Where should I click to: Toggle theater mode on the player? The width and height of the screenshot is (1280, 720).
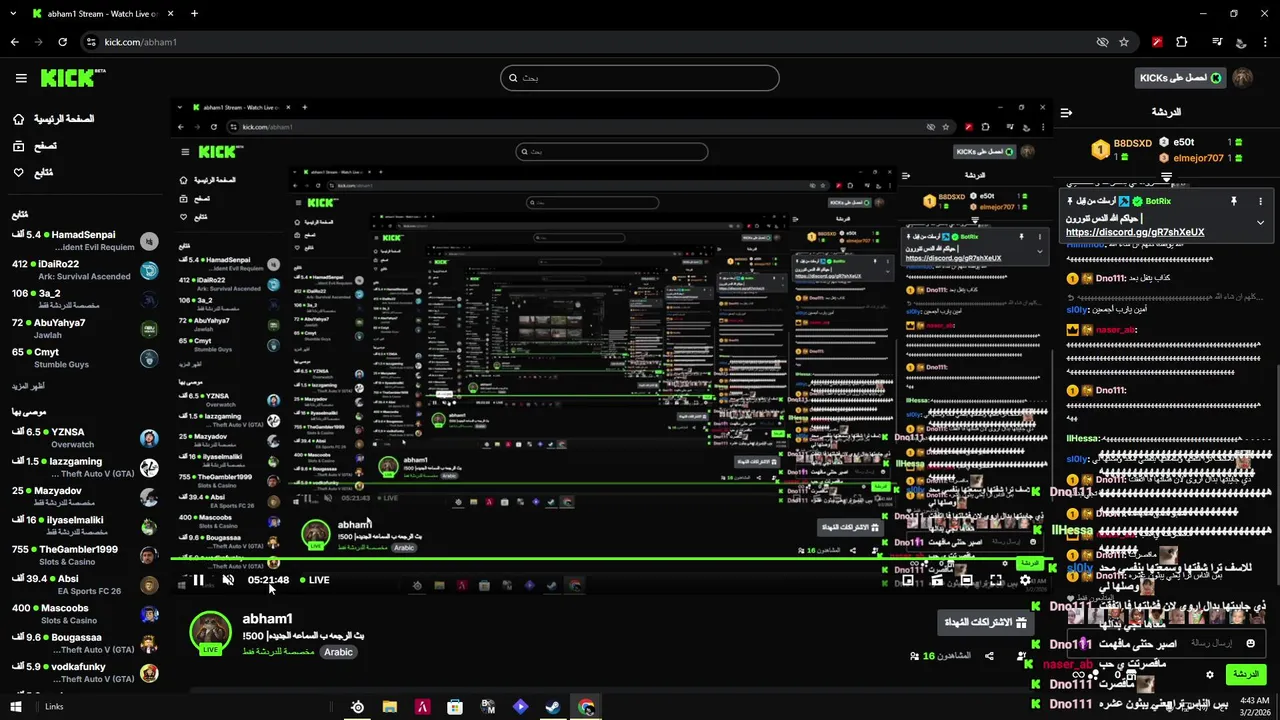[966, 580]
